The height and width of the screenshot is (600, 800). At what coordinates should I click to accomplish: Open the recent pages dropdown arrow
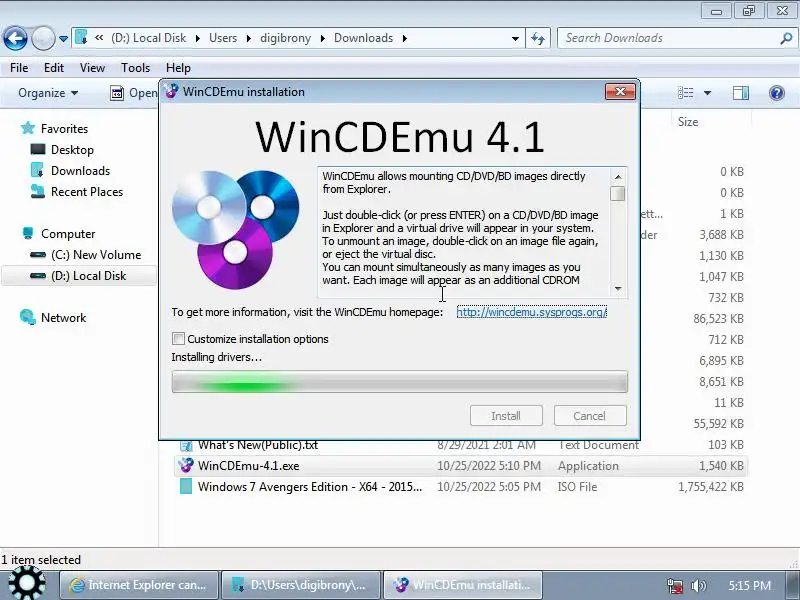click(63, 39)
